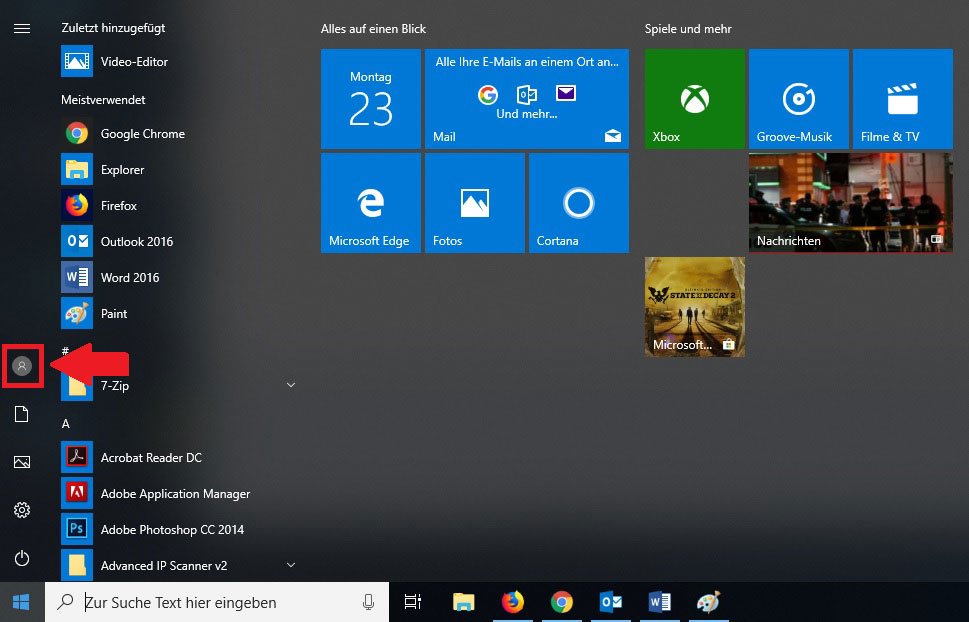Screen dimensions: 969x622
Task: Click the 'A' letter header in app list
Action: tap(66, 424)
